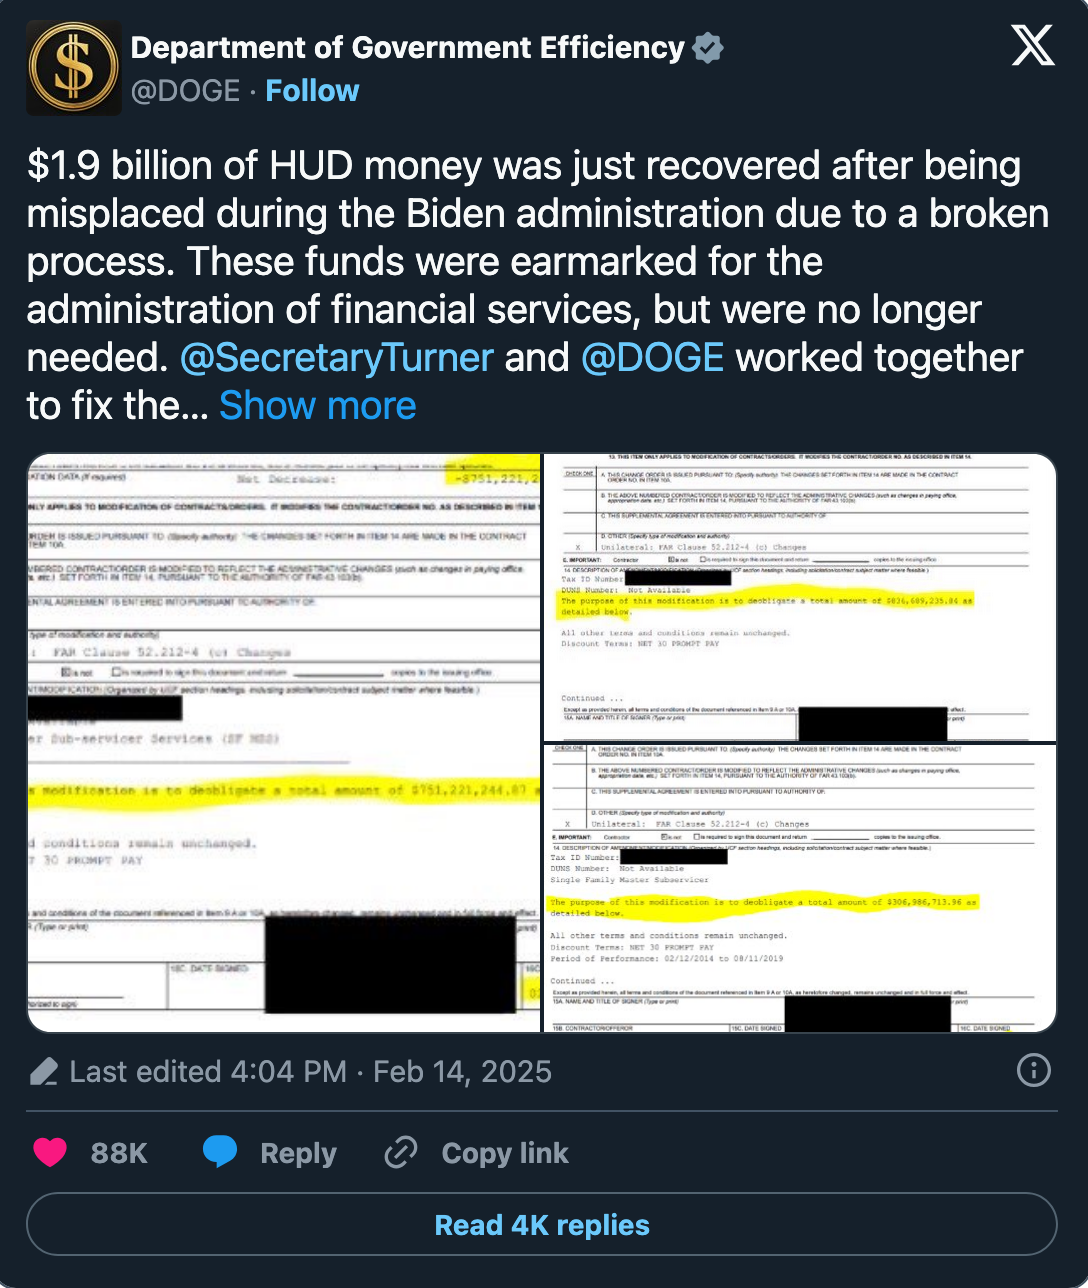Click the Read 4K replies button
This screenshot has width=1088, height=1288.
542,1225
